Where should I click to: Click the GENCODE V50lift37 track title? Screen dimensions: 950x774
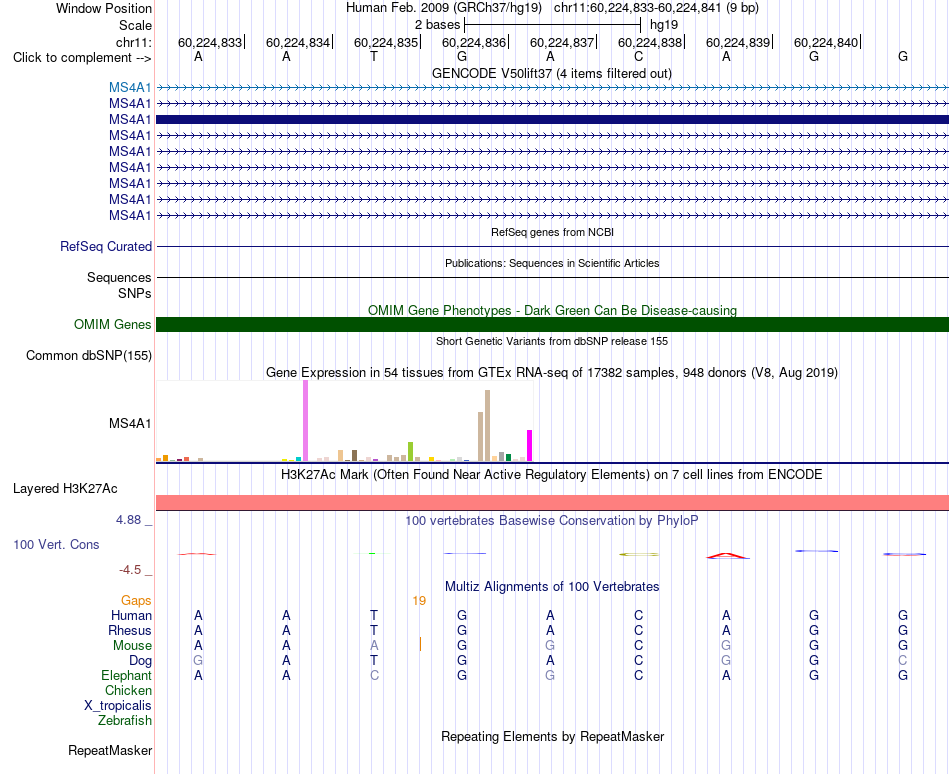[x=552, y=74]
